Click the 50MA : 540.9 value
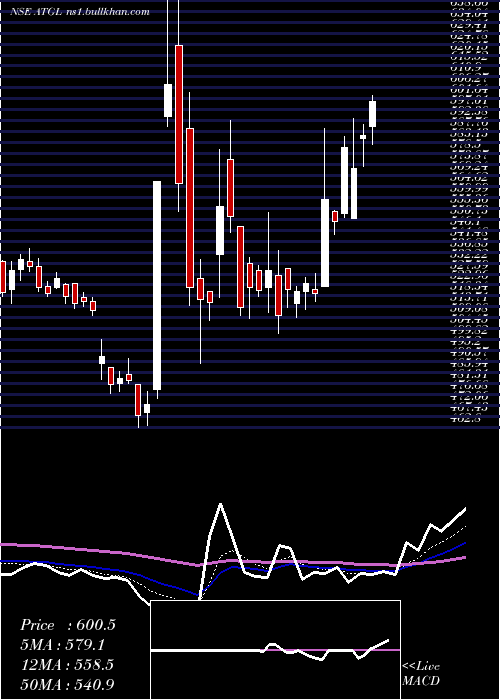Image resolution: width=500 pixels, height=700 pixels. (x=67, y=684)
